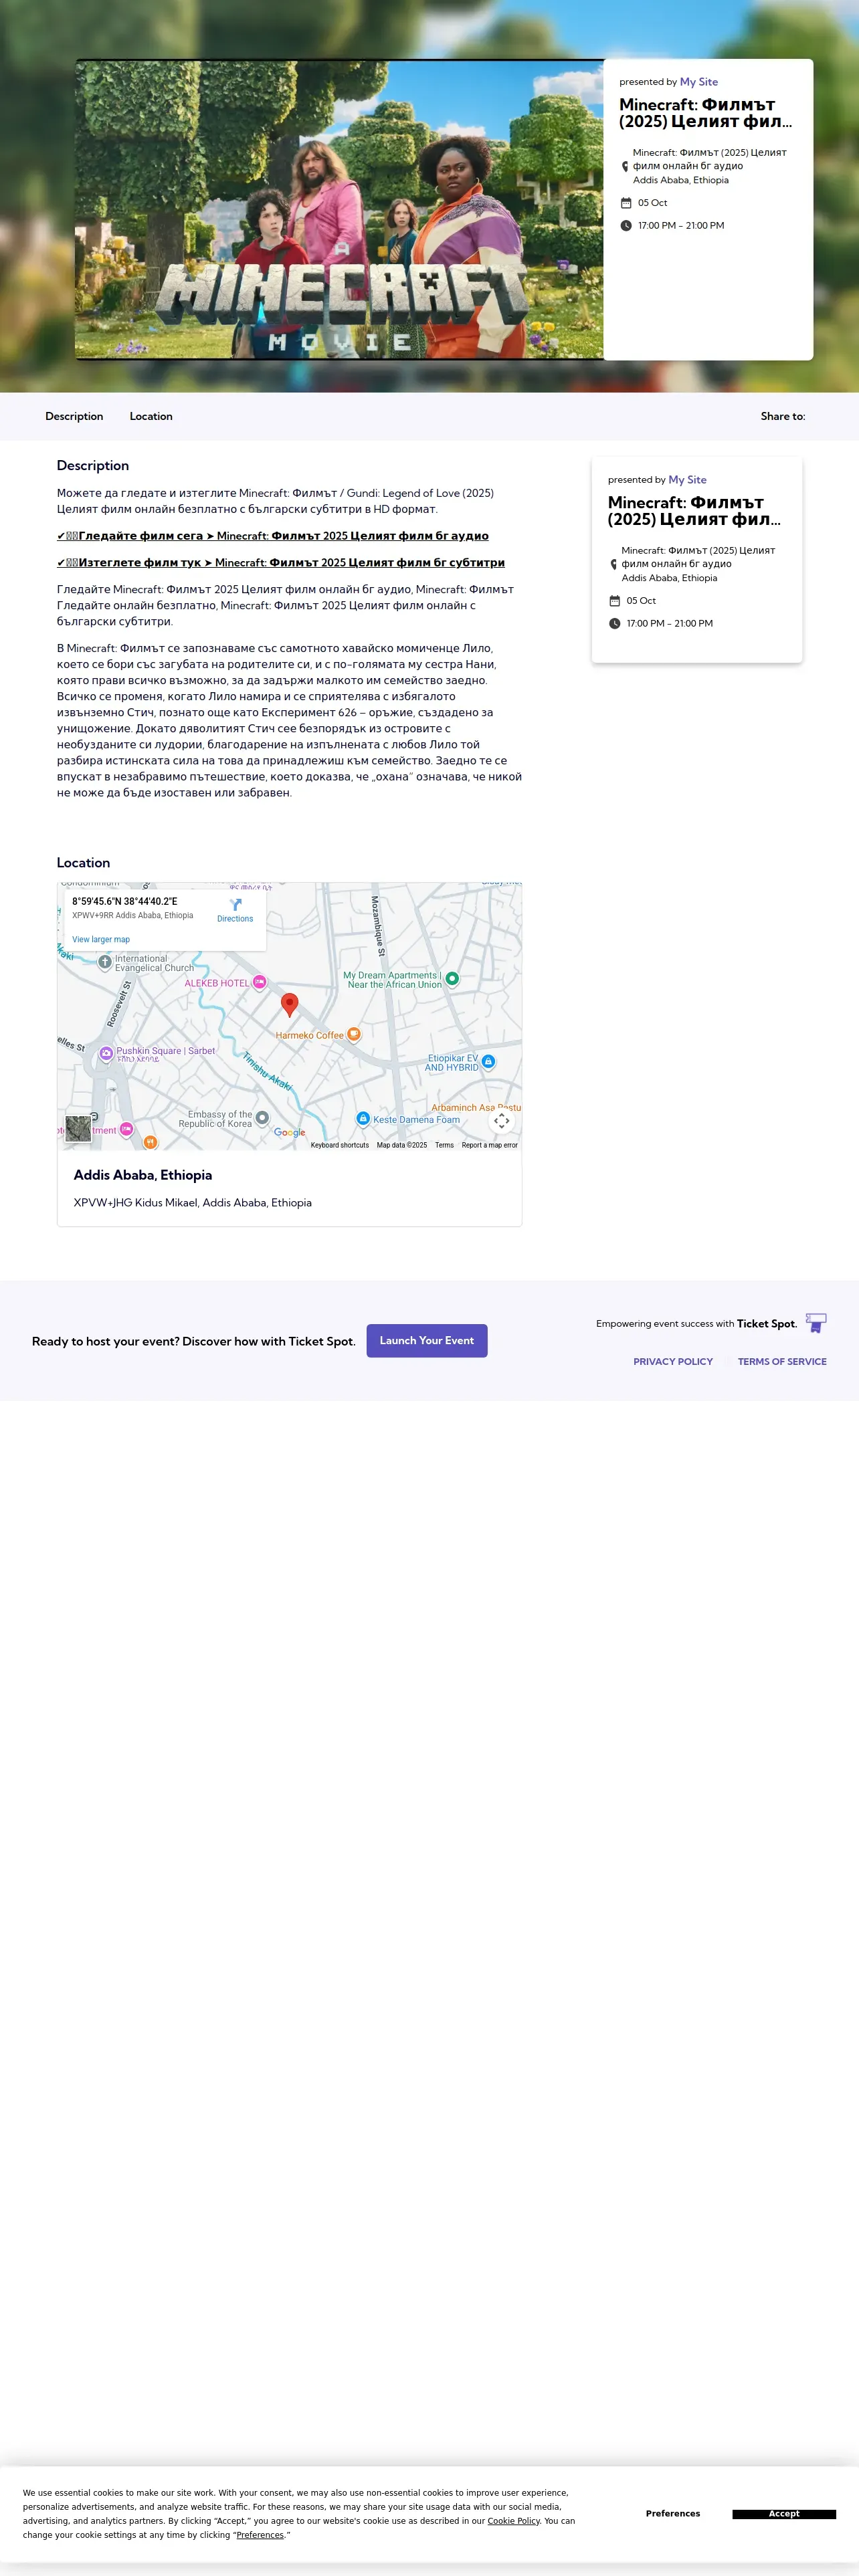The height and width of the screenshot is (2576, 859).
Task: Click the Pushkin Square purple pin
Action: point(106,1053)
